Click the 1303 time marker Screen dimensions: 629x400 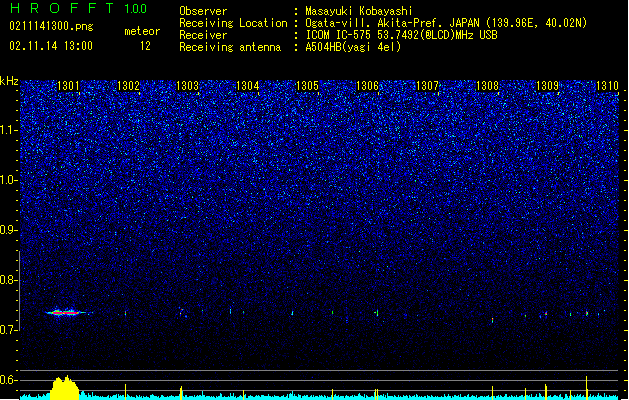pyautogui.click(x=188, y=86)
